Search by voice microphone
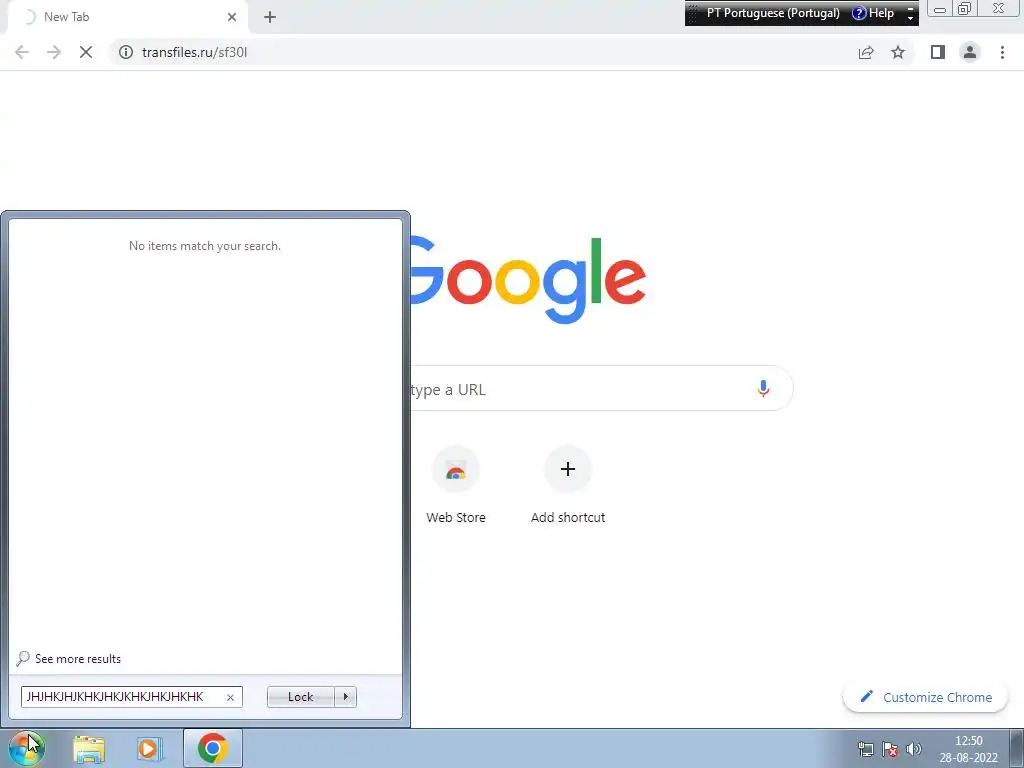This screenshot has width=1024, height=768. click(x=763, y=389)
